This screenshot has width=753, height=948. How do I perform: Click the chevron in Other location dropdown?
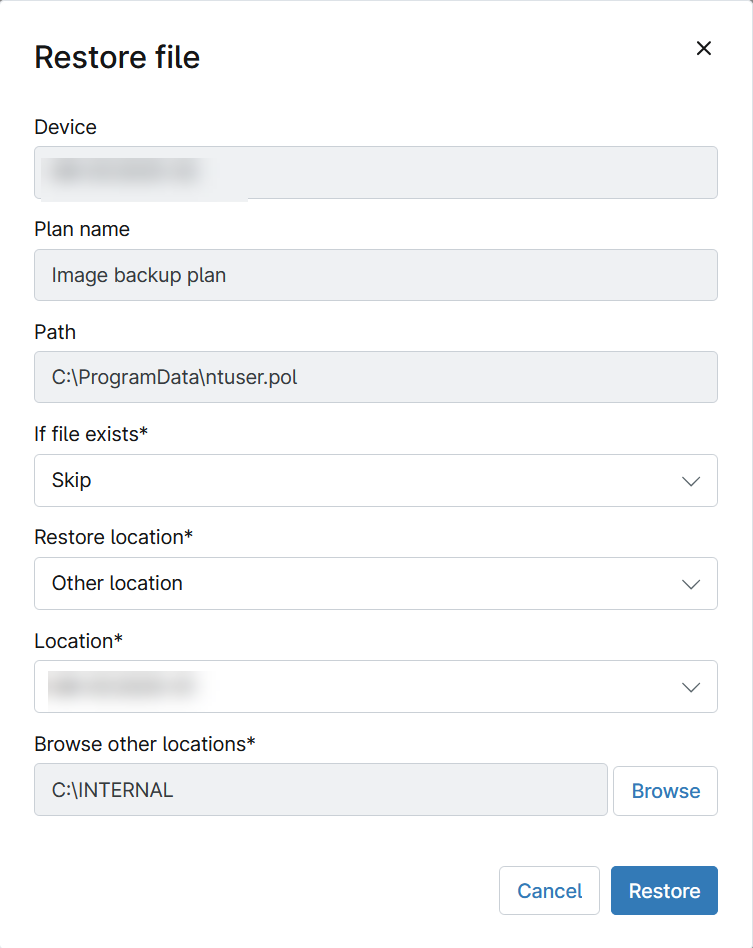(x=690, y=584)
